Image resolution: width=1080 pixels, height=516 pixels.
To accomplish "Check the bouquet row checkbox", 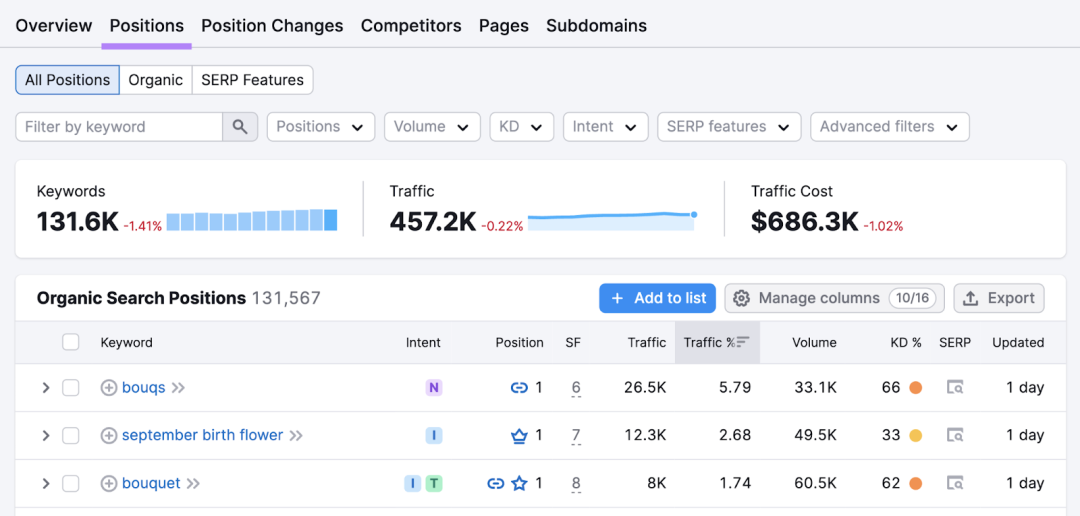I will tap(70, 484).
